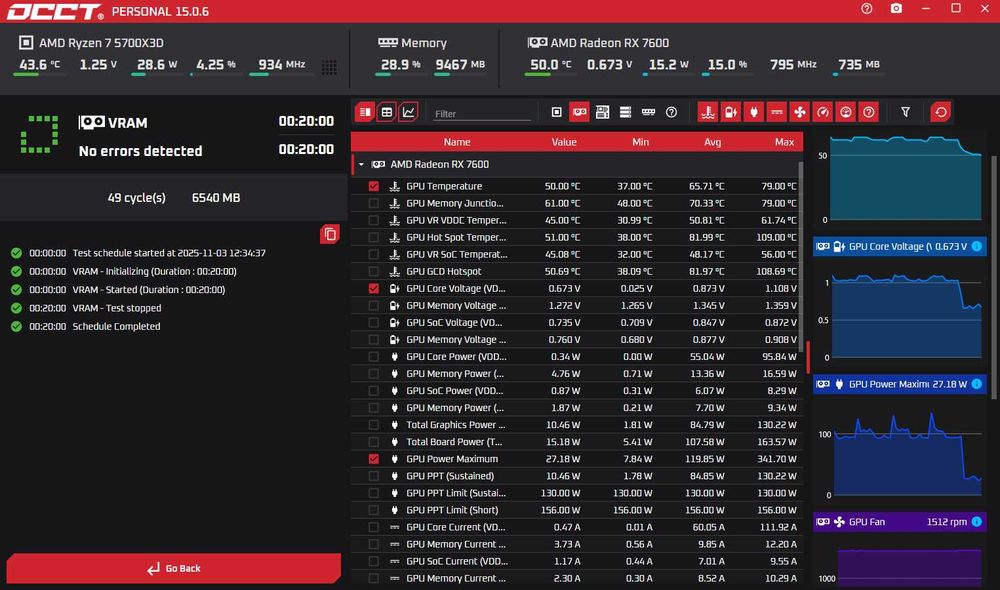Click the '49 cycle(s)' text
Image resolution: width=1000 pixels, height=590 pixels.
136,198
